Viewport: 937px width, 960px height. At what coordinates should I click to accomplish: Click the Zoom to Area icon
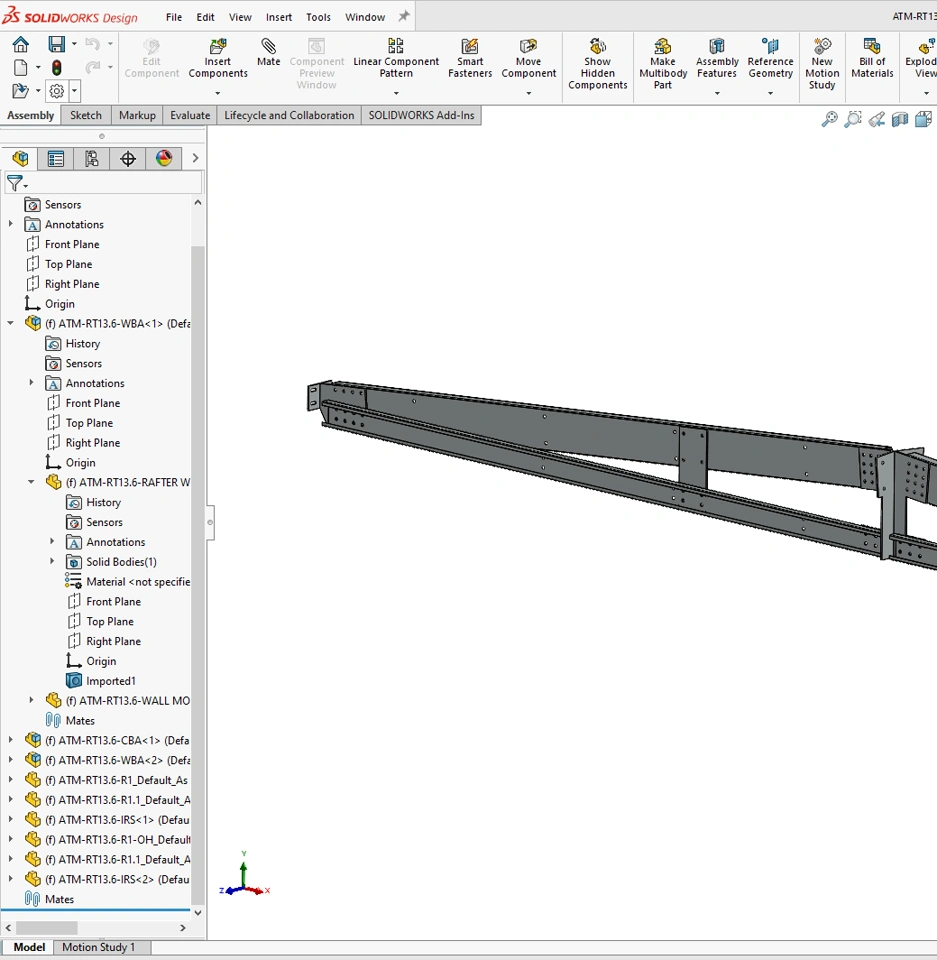852,119
